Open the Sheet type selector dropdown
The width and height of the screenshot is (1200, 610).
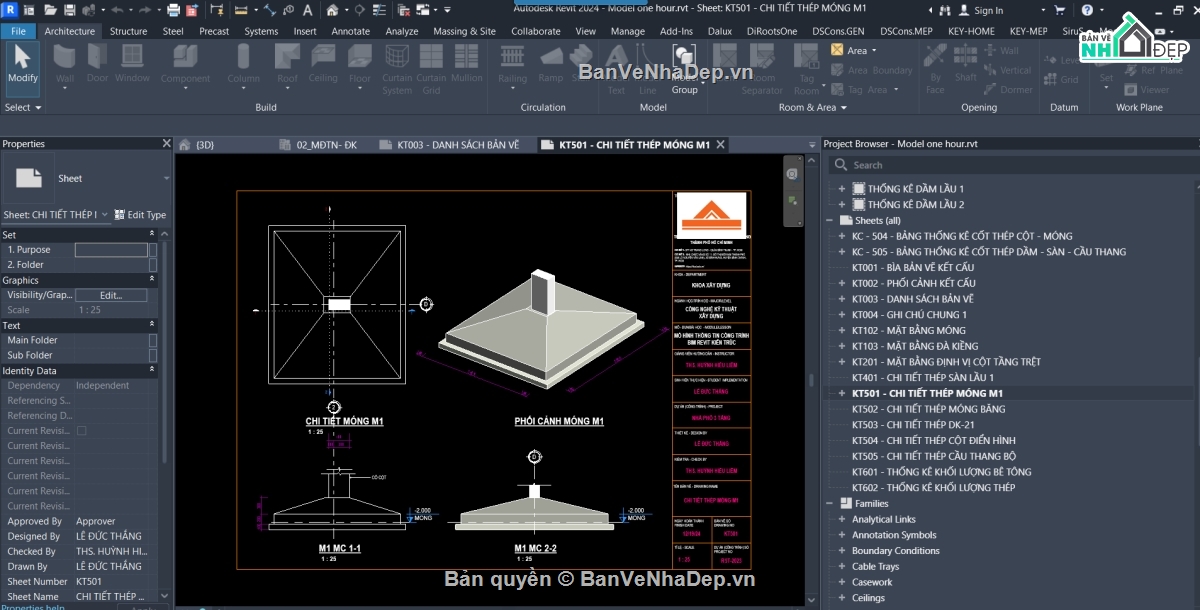(x=167, y=178)
